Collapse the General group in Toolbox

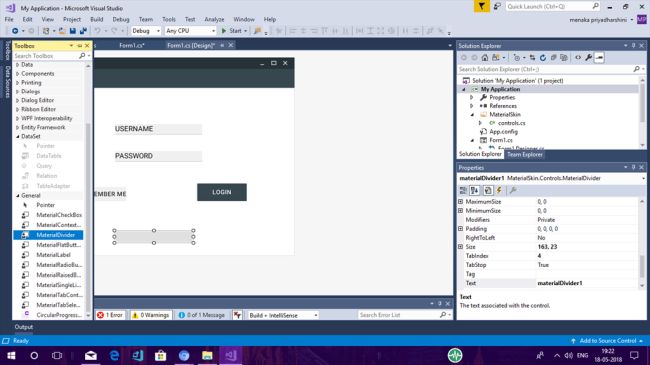(x=17, y=196)
